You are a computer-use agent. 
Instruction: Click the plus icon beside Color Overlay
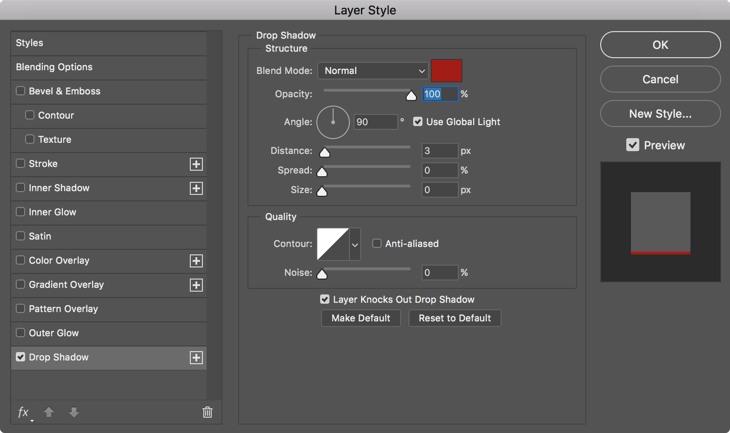(196, 261)
